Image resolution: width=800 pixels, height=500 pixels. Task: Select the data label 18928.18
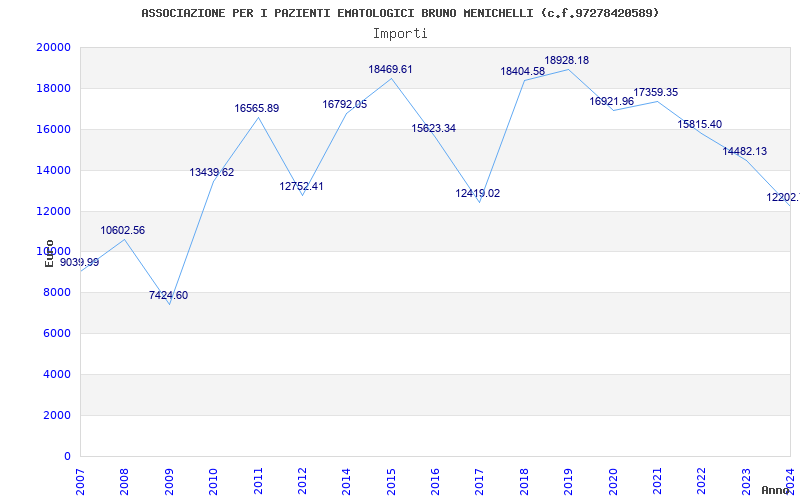click(x=566, y=60)
